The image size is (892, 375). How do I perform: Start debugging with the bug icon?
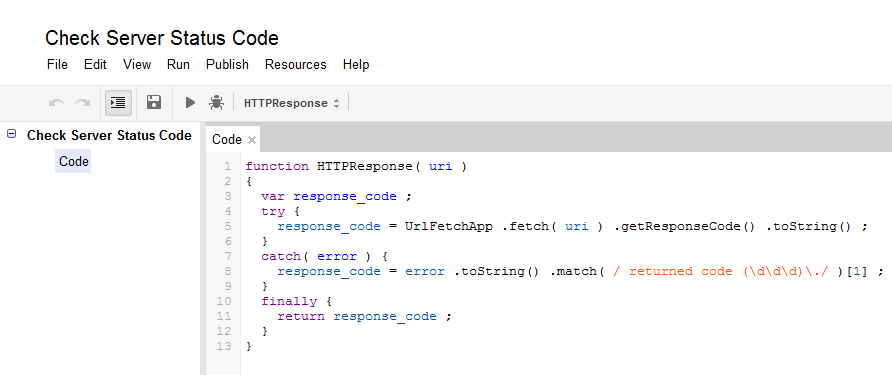point(216,102)
